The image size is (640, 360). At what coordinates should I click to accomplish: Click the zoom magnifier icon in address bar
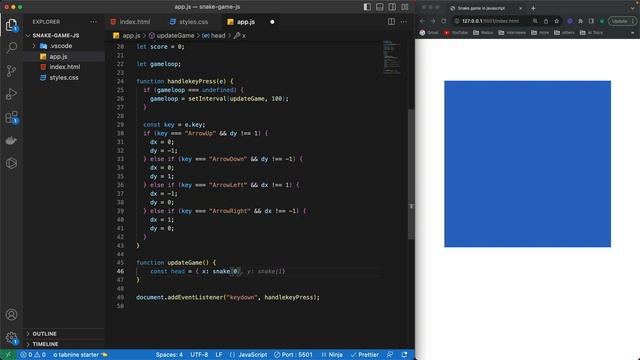coord(535,21)
